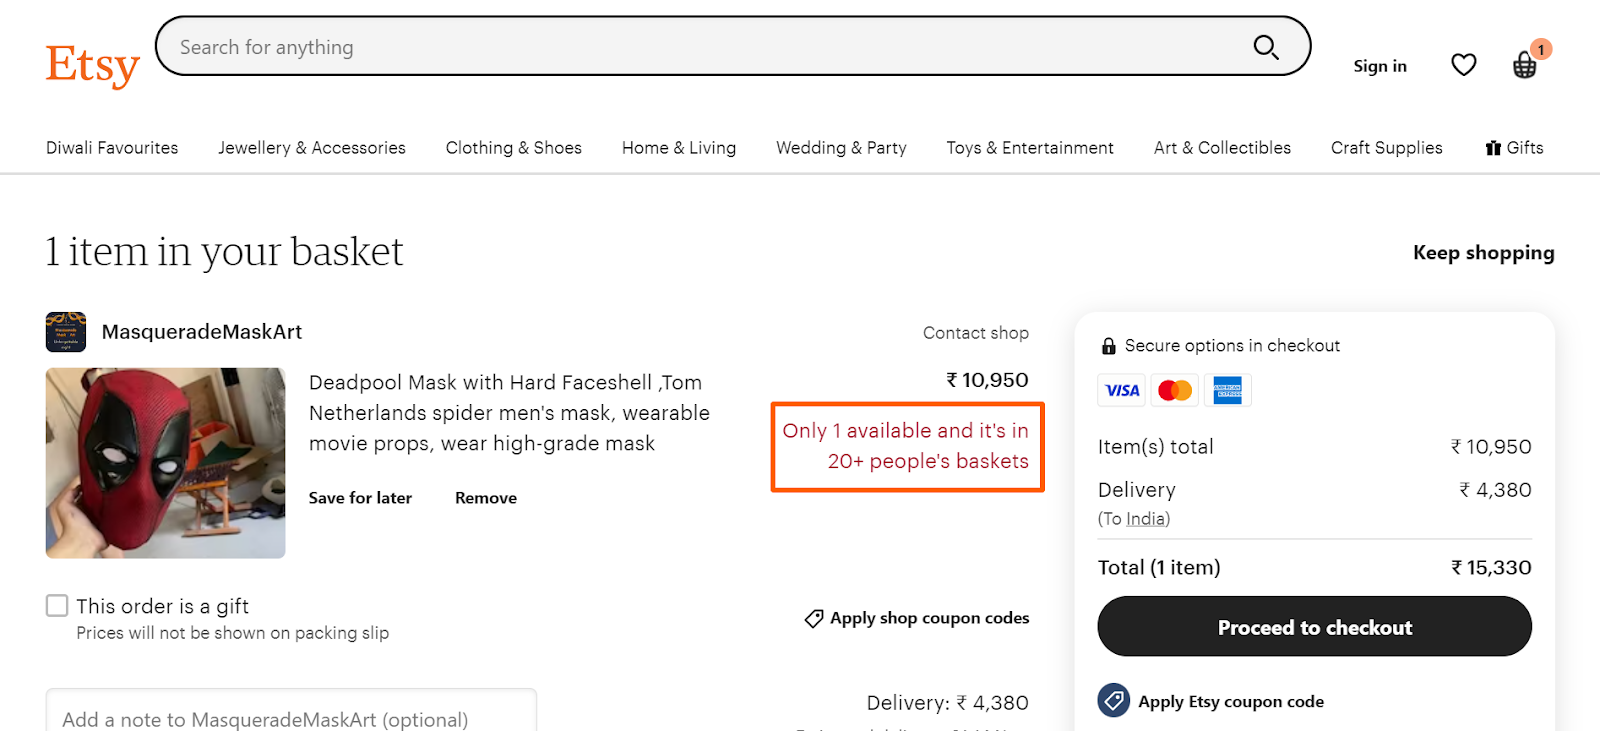
Task: Open favourites with the heart icon
Action: (x=1463, y=64)
